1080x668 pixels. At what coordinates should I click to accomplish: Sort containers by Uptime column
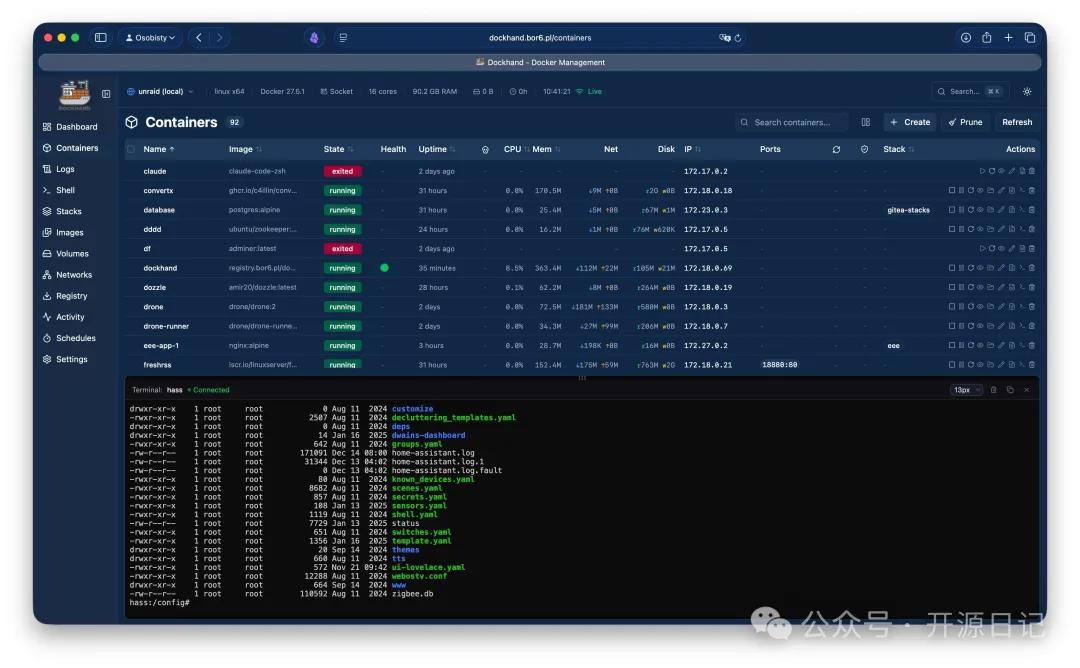tap(437, 149)
